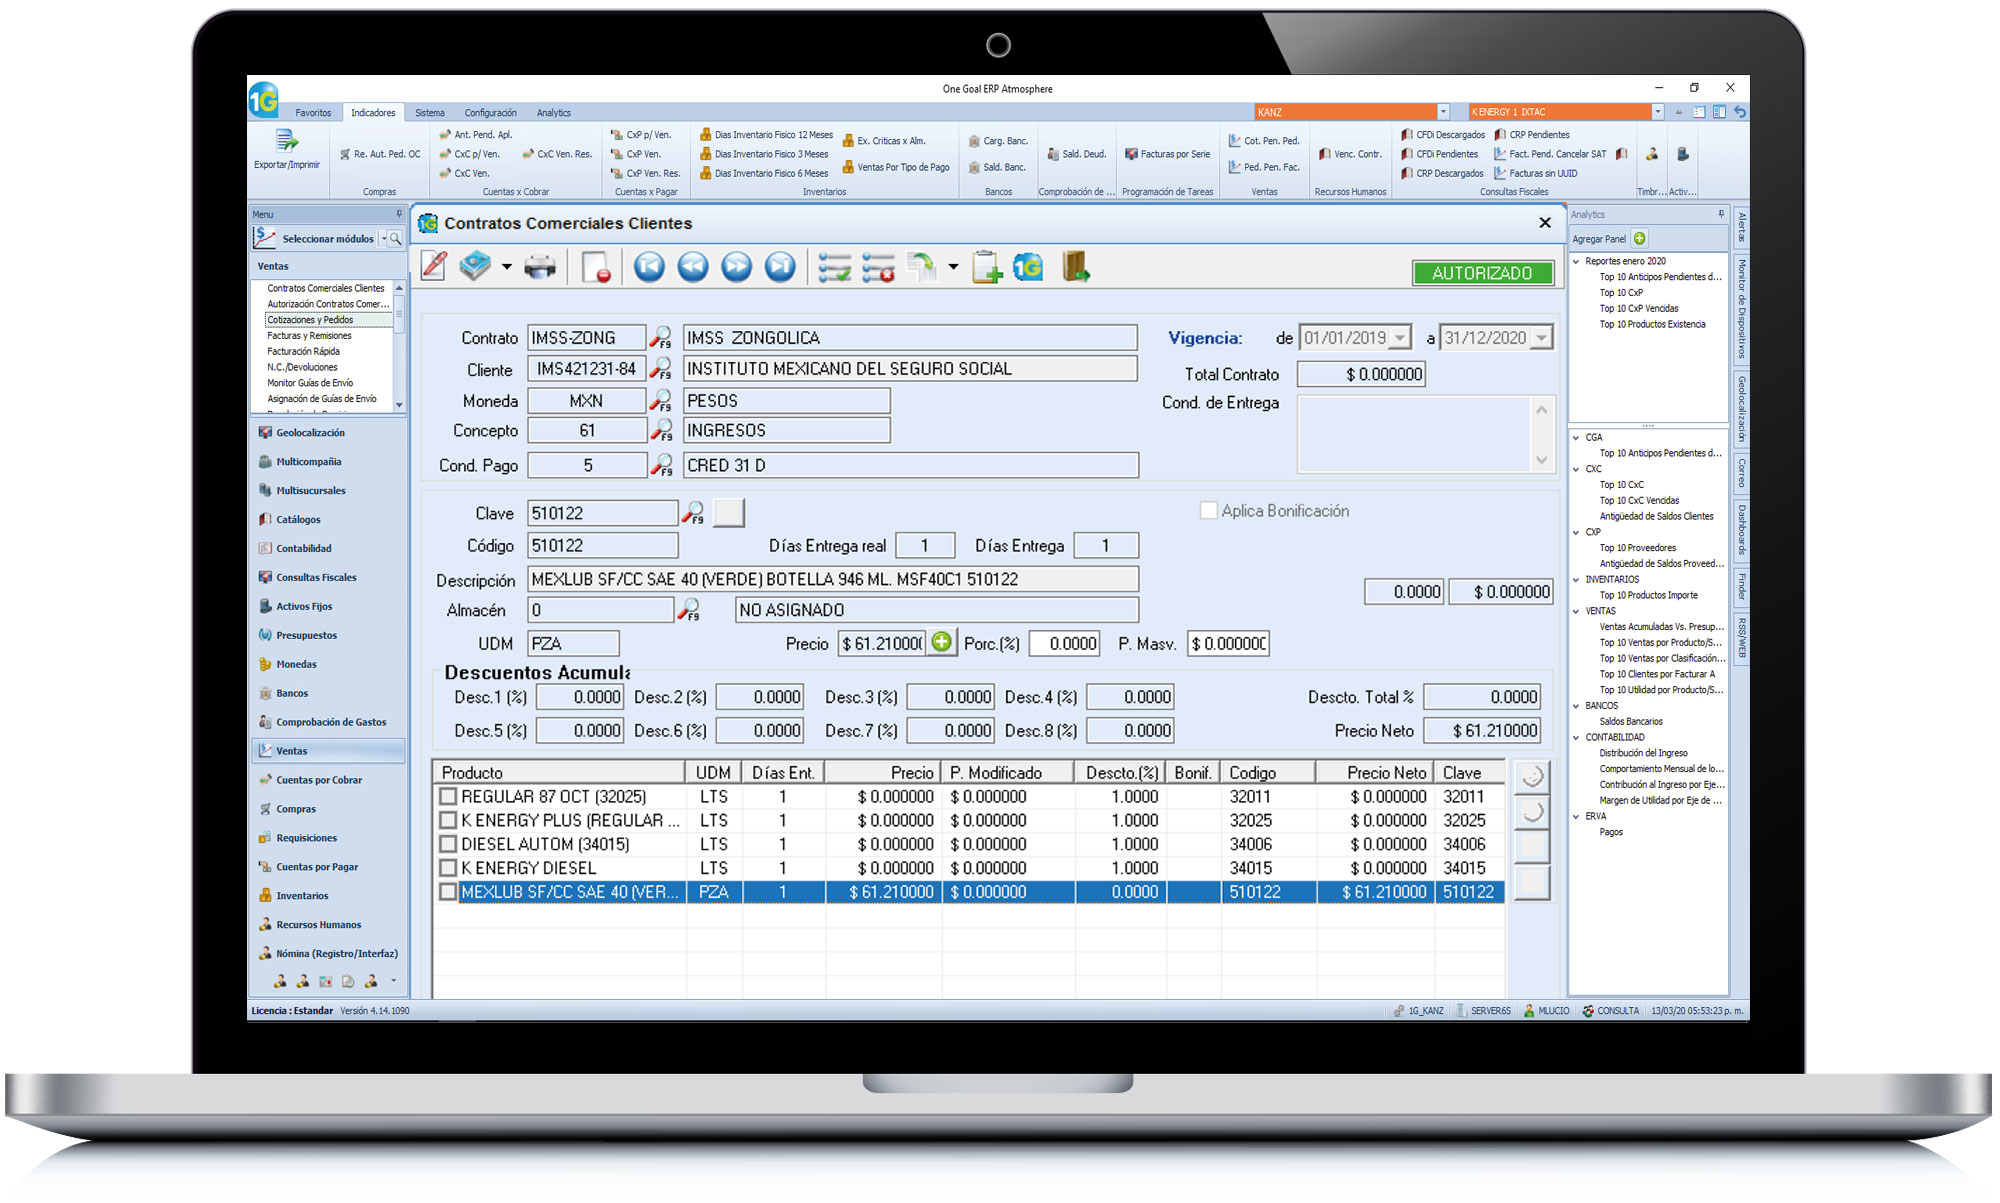The height and width of the screenshot is (1203, 2000).
Task: Click the Precio input field
Action: (x=882, y=644)
